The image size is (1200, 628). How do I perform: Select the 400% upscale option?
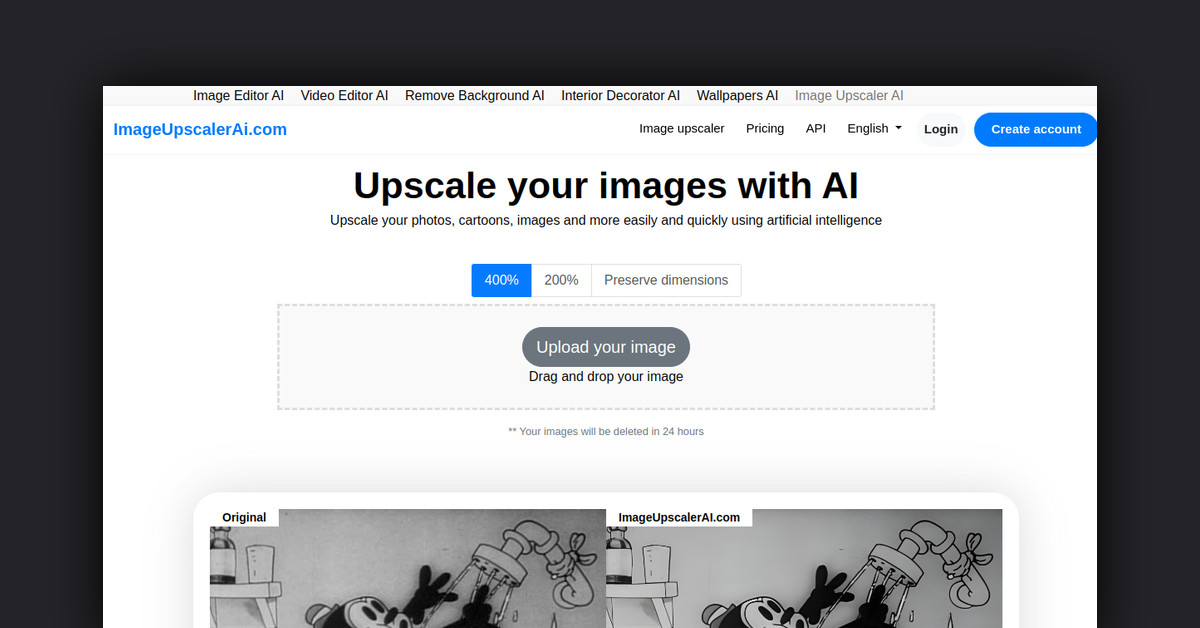coord(500,280)
